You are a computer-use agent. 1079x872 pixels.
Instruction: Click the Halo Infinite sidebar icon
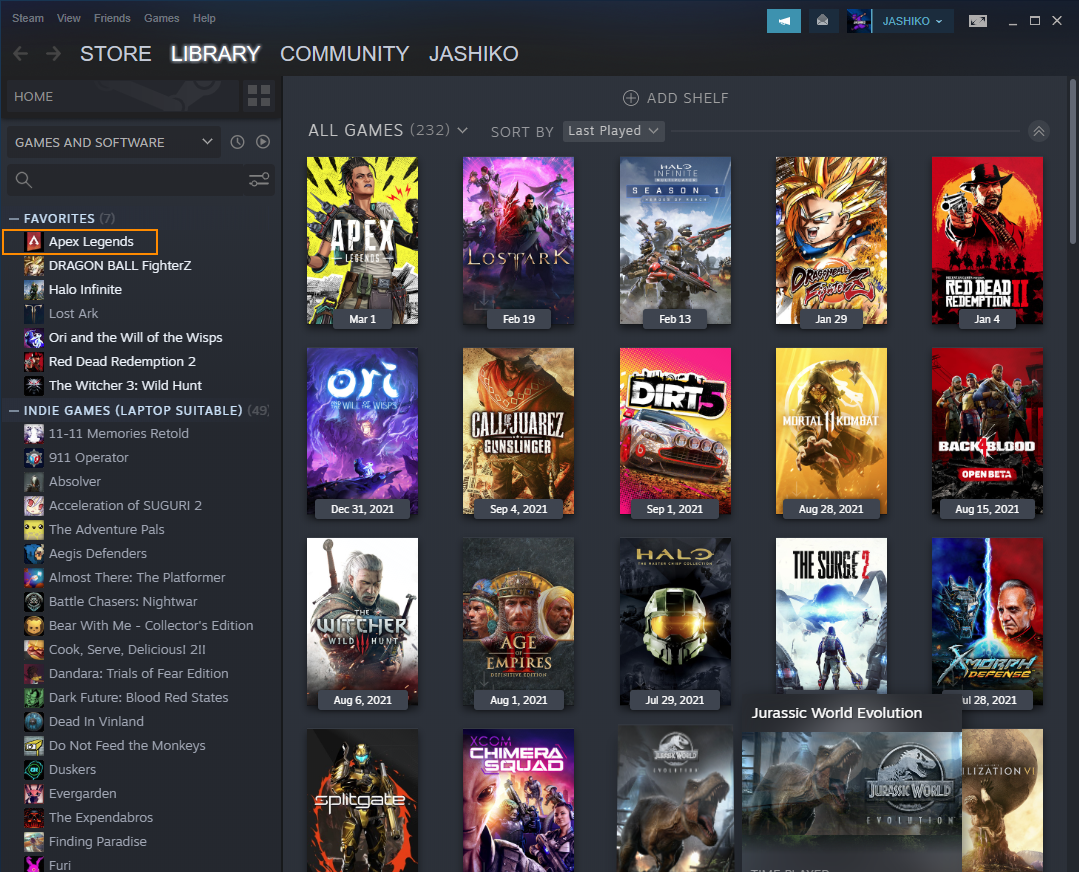[x=34, y=290]
